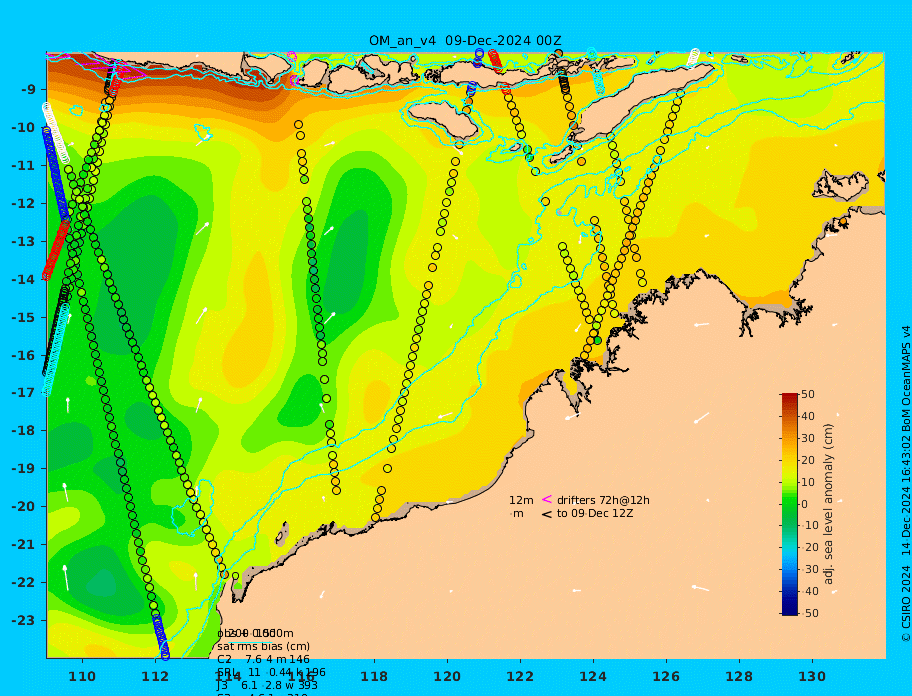Screen dimensions: 912x696
Task: Click the colorbar tick label '-20'
Action: pyautogui.click(x=809, y=548)
